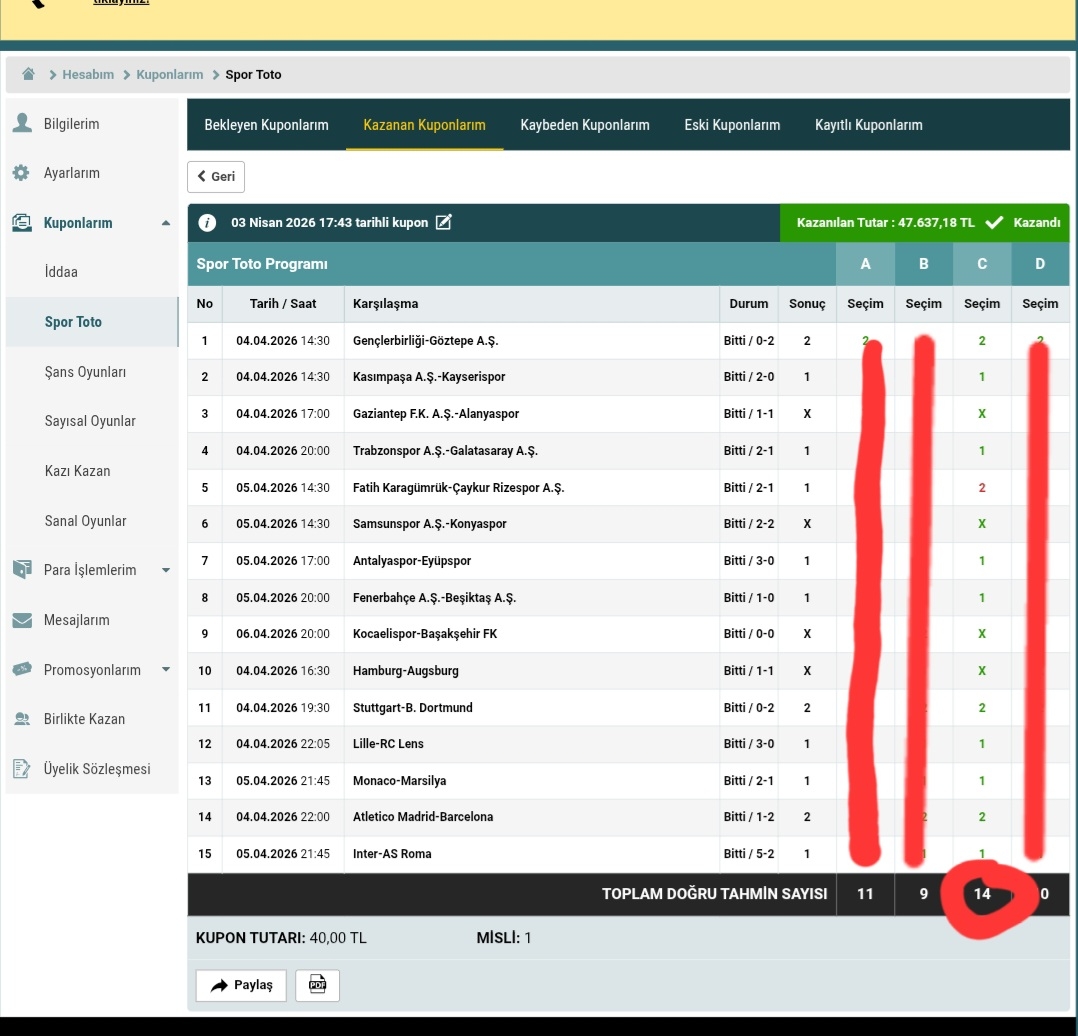Open Şans Oyunları in sidebar
1078x1036 pixels.
pyautogui.click(x=85, y=372)
